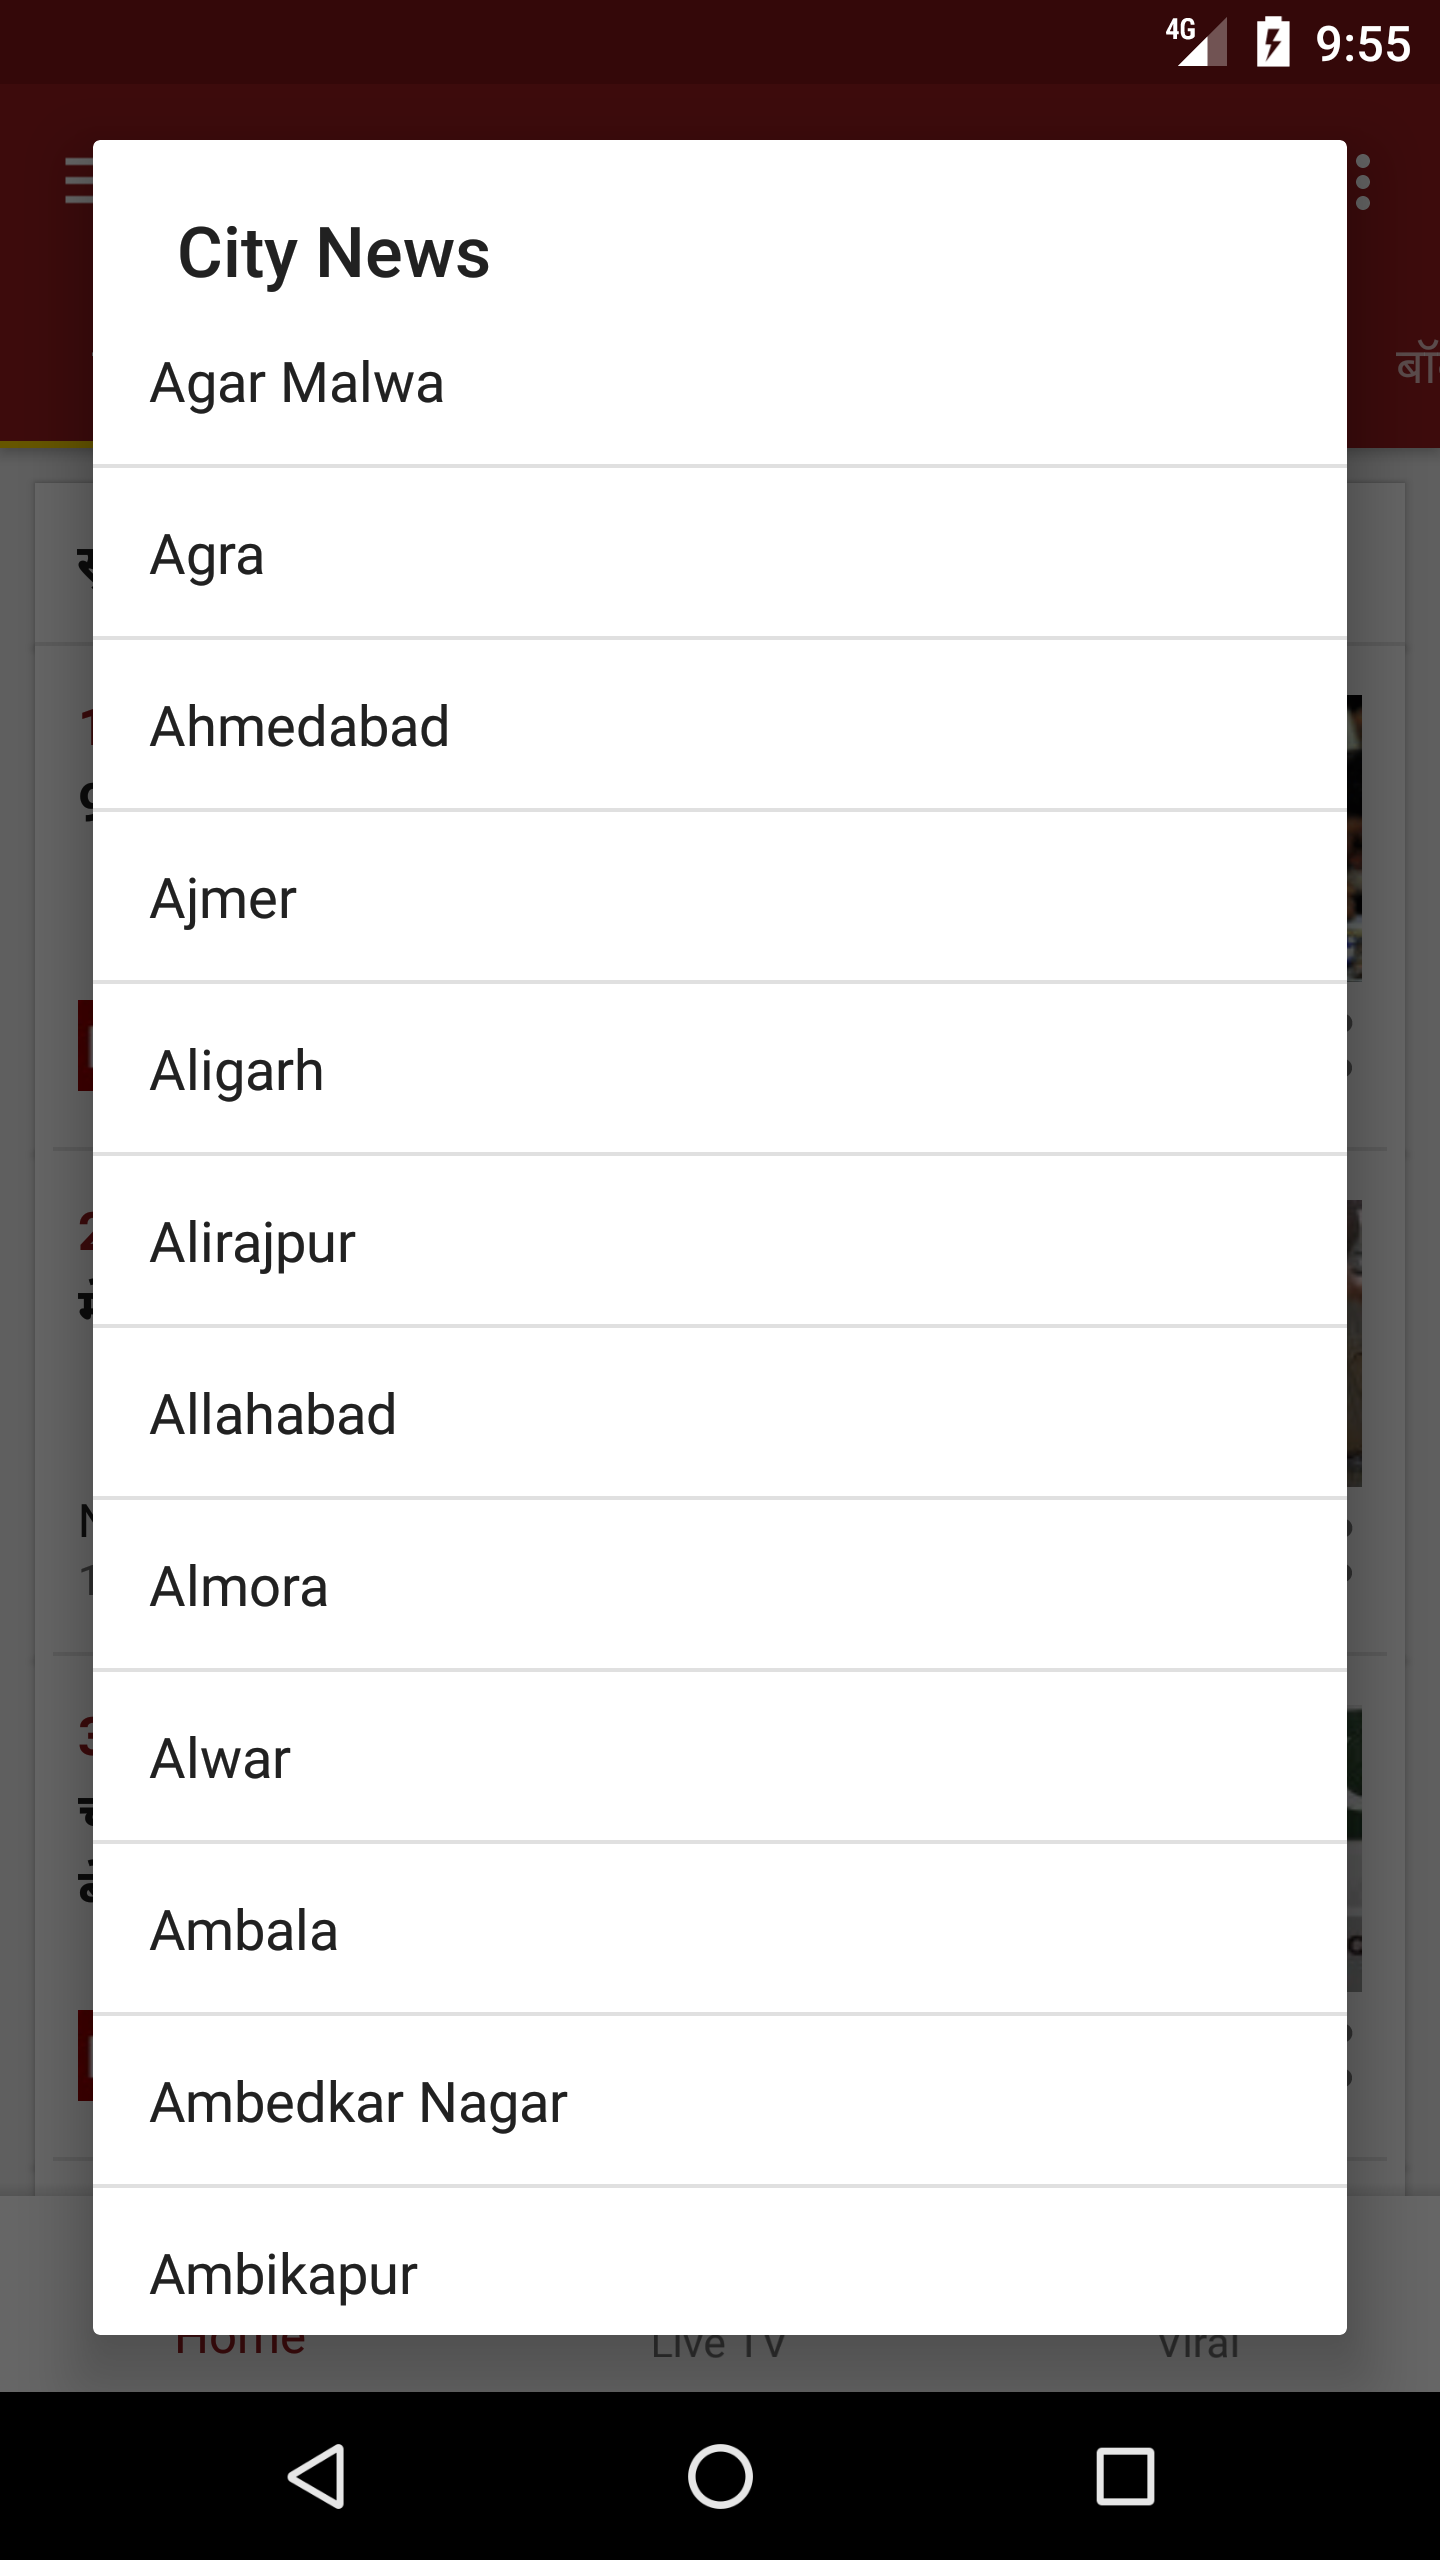Image resolution: width=1440 pixels, height=2560 pixels.
Task: Pick Almora from city list
Action: point(719,1587)
